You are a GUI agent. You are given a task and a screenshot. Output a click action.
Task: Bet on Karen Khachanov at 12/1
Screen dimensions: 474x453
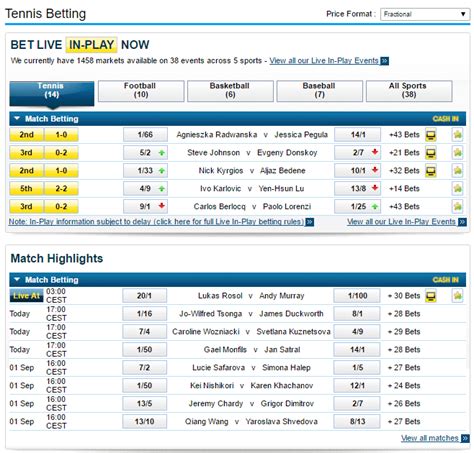click(357, 386)
